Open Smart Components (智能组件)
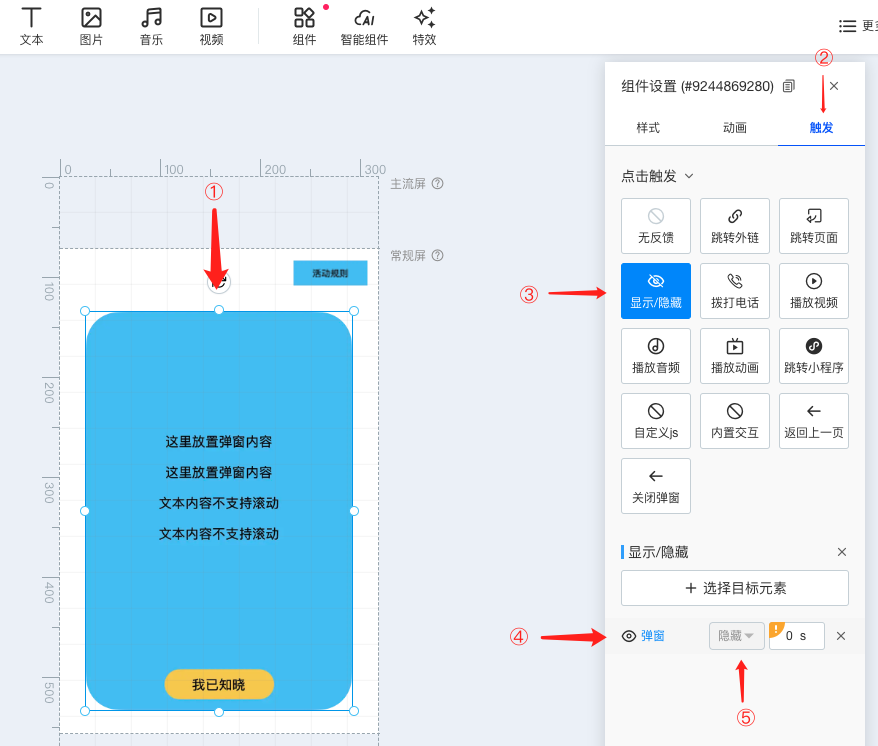 (364, 26)
